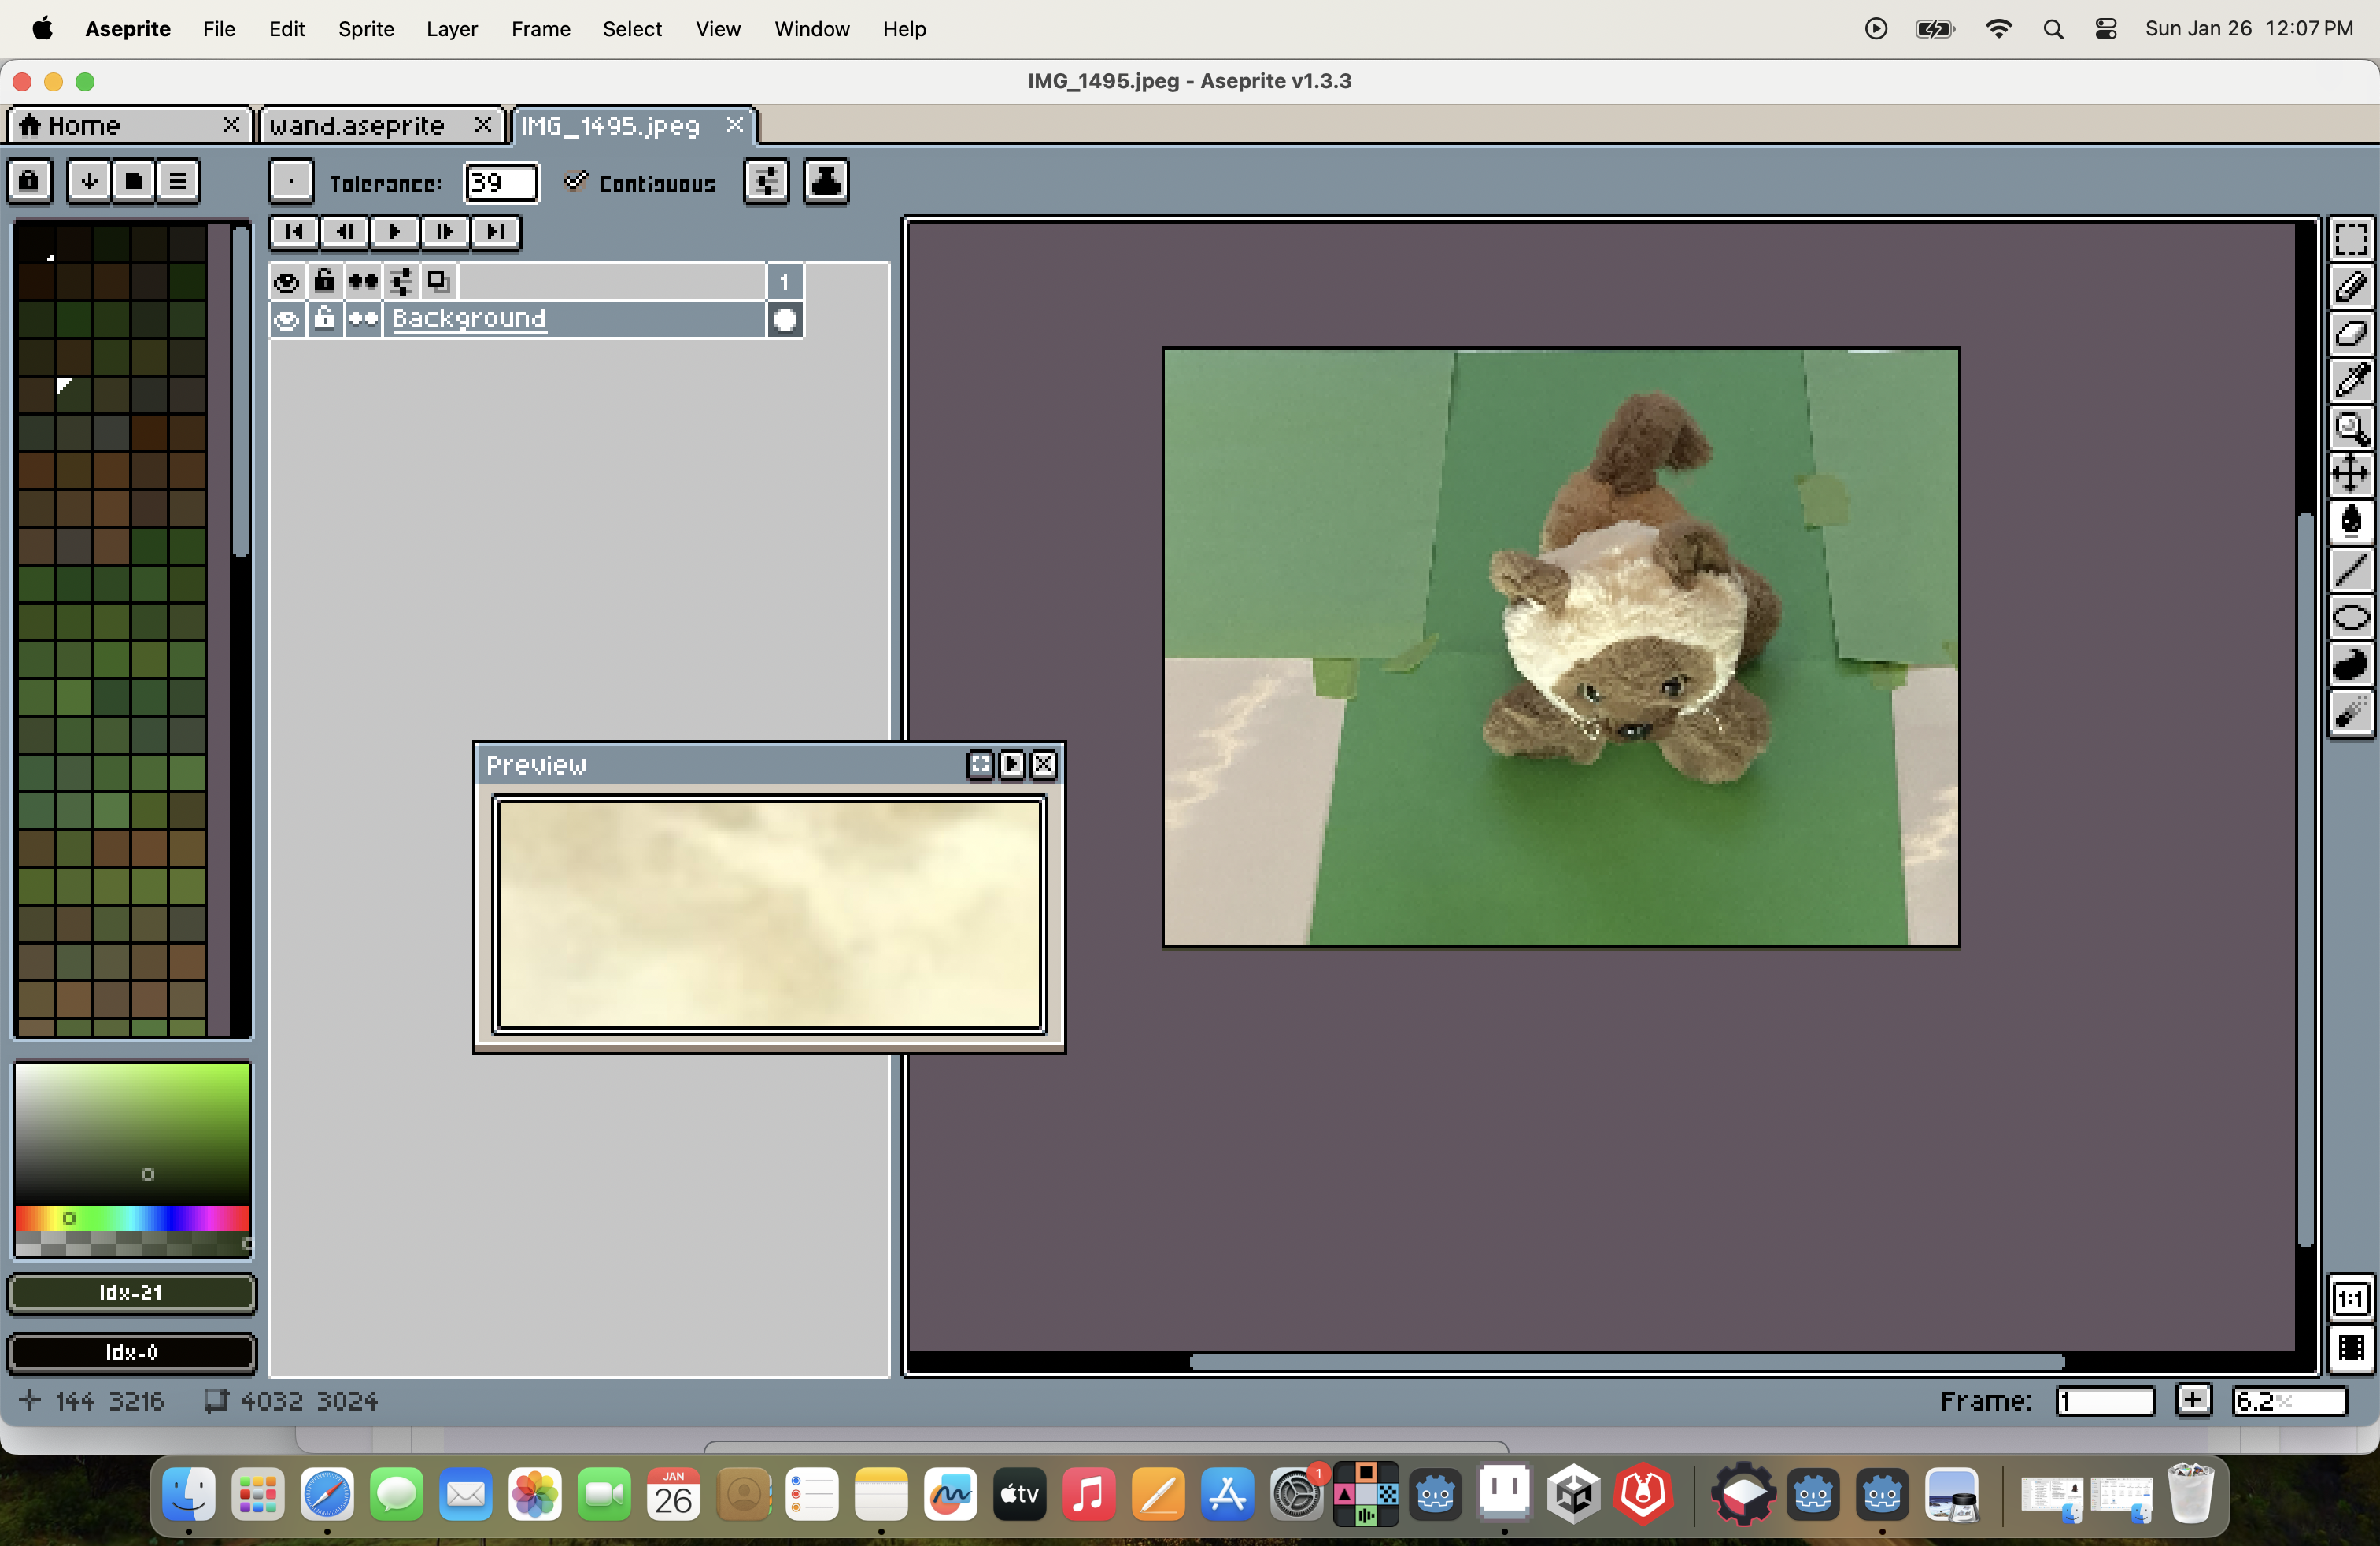Select the Pencil tool

[x=2350, y=287]
